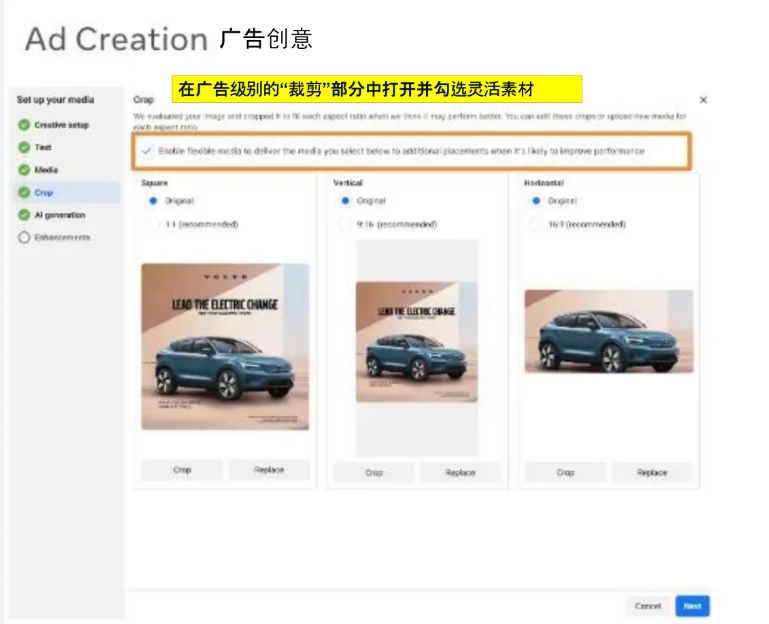Click Crop button under Vertical preview

(x=374, y=472)
